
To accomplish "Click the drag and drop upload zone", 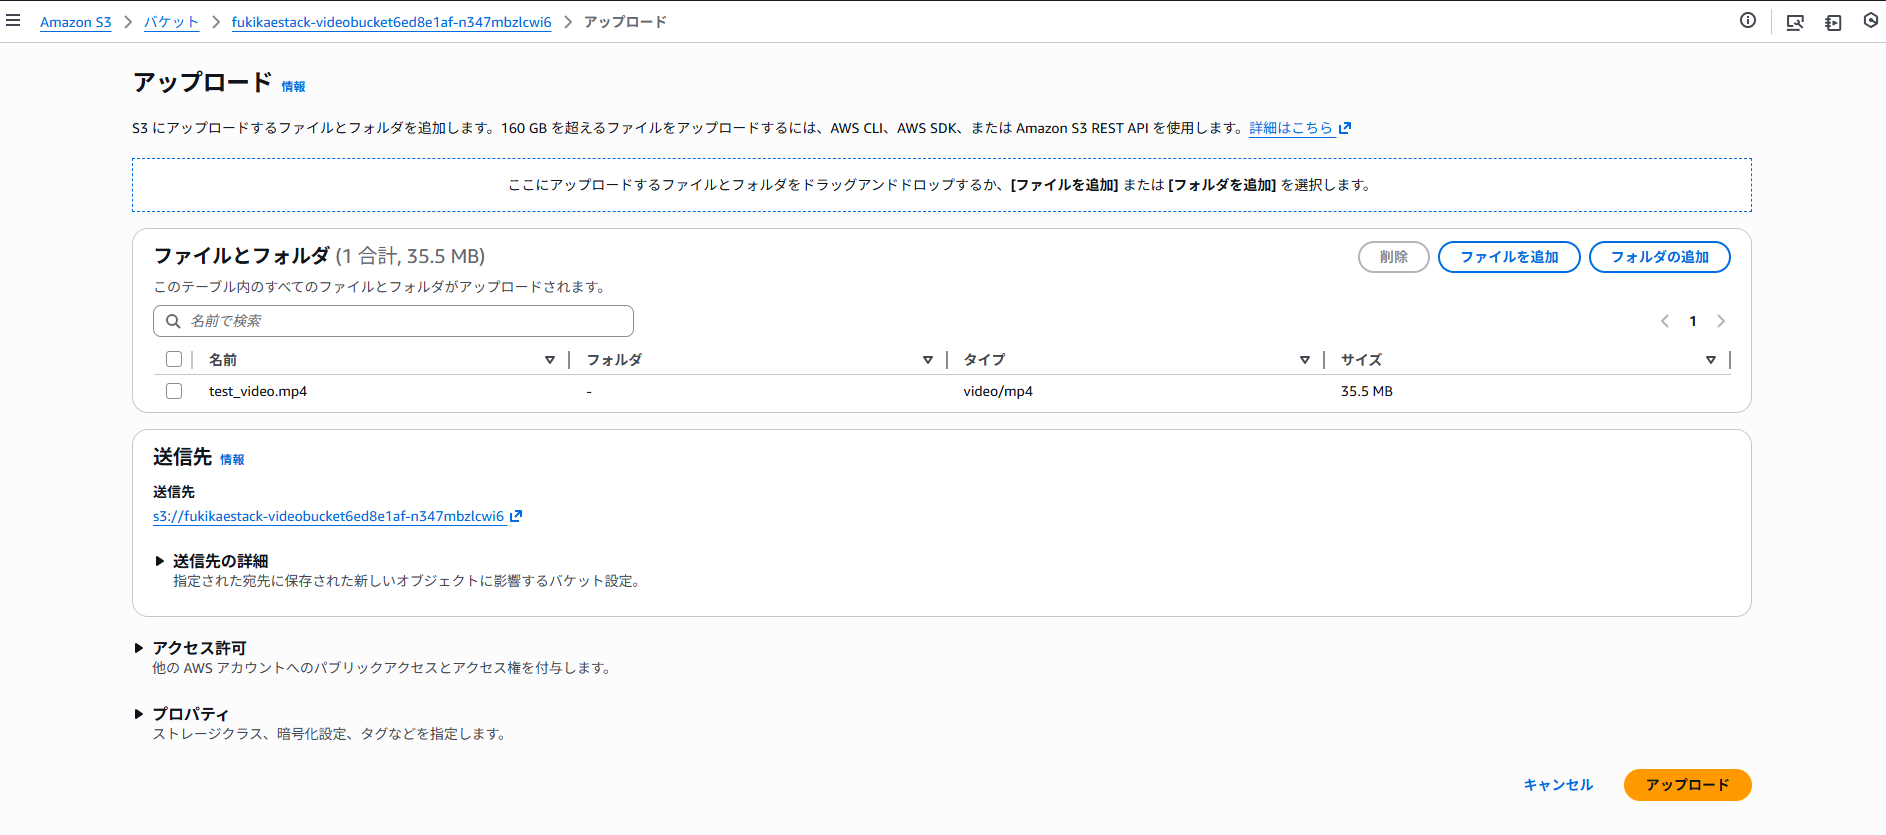I will [x=942, y=185].
